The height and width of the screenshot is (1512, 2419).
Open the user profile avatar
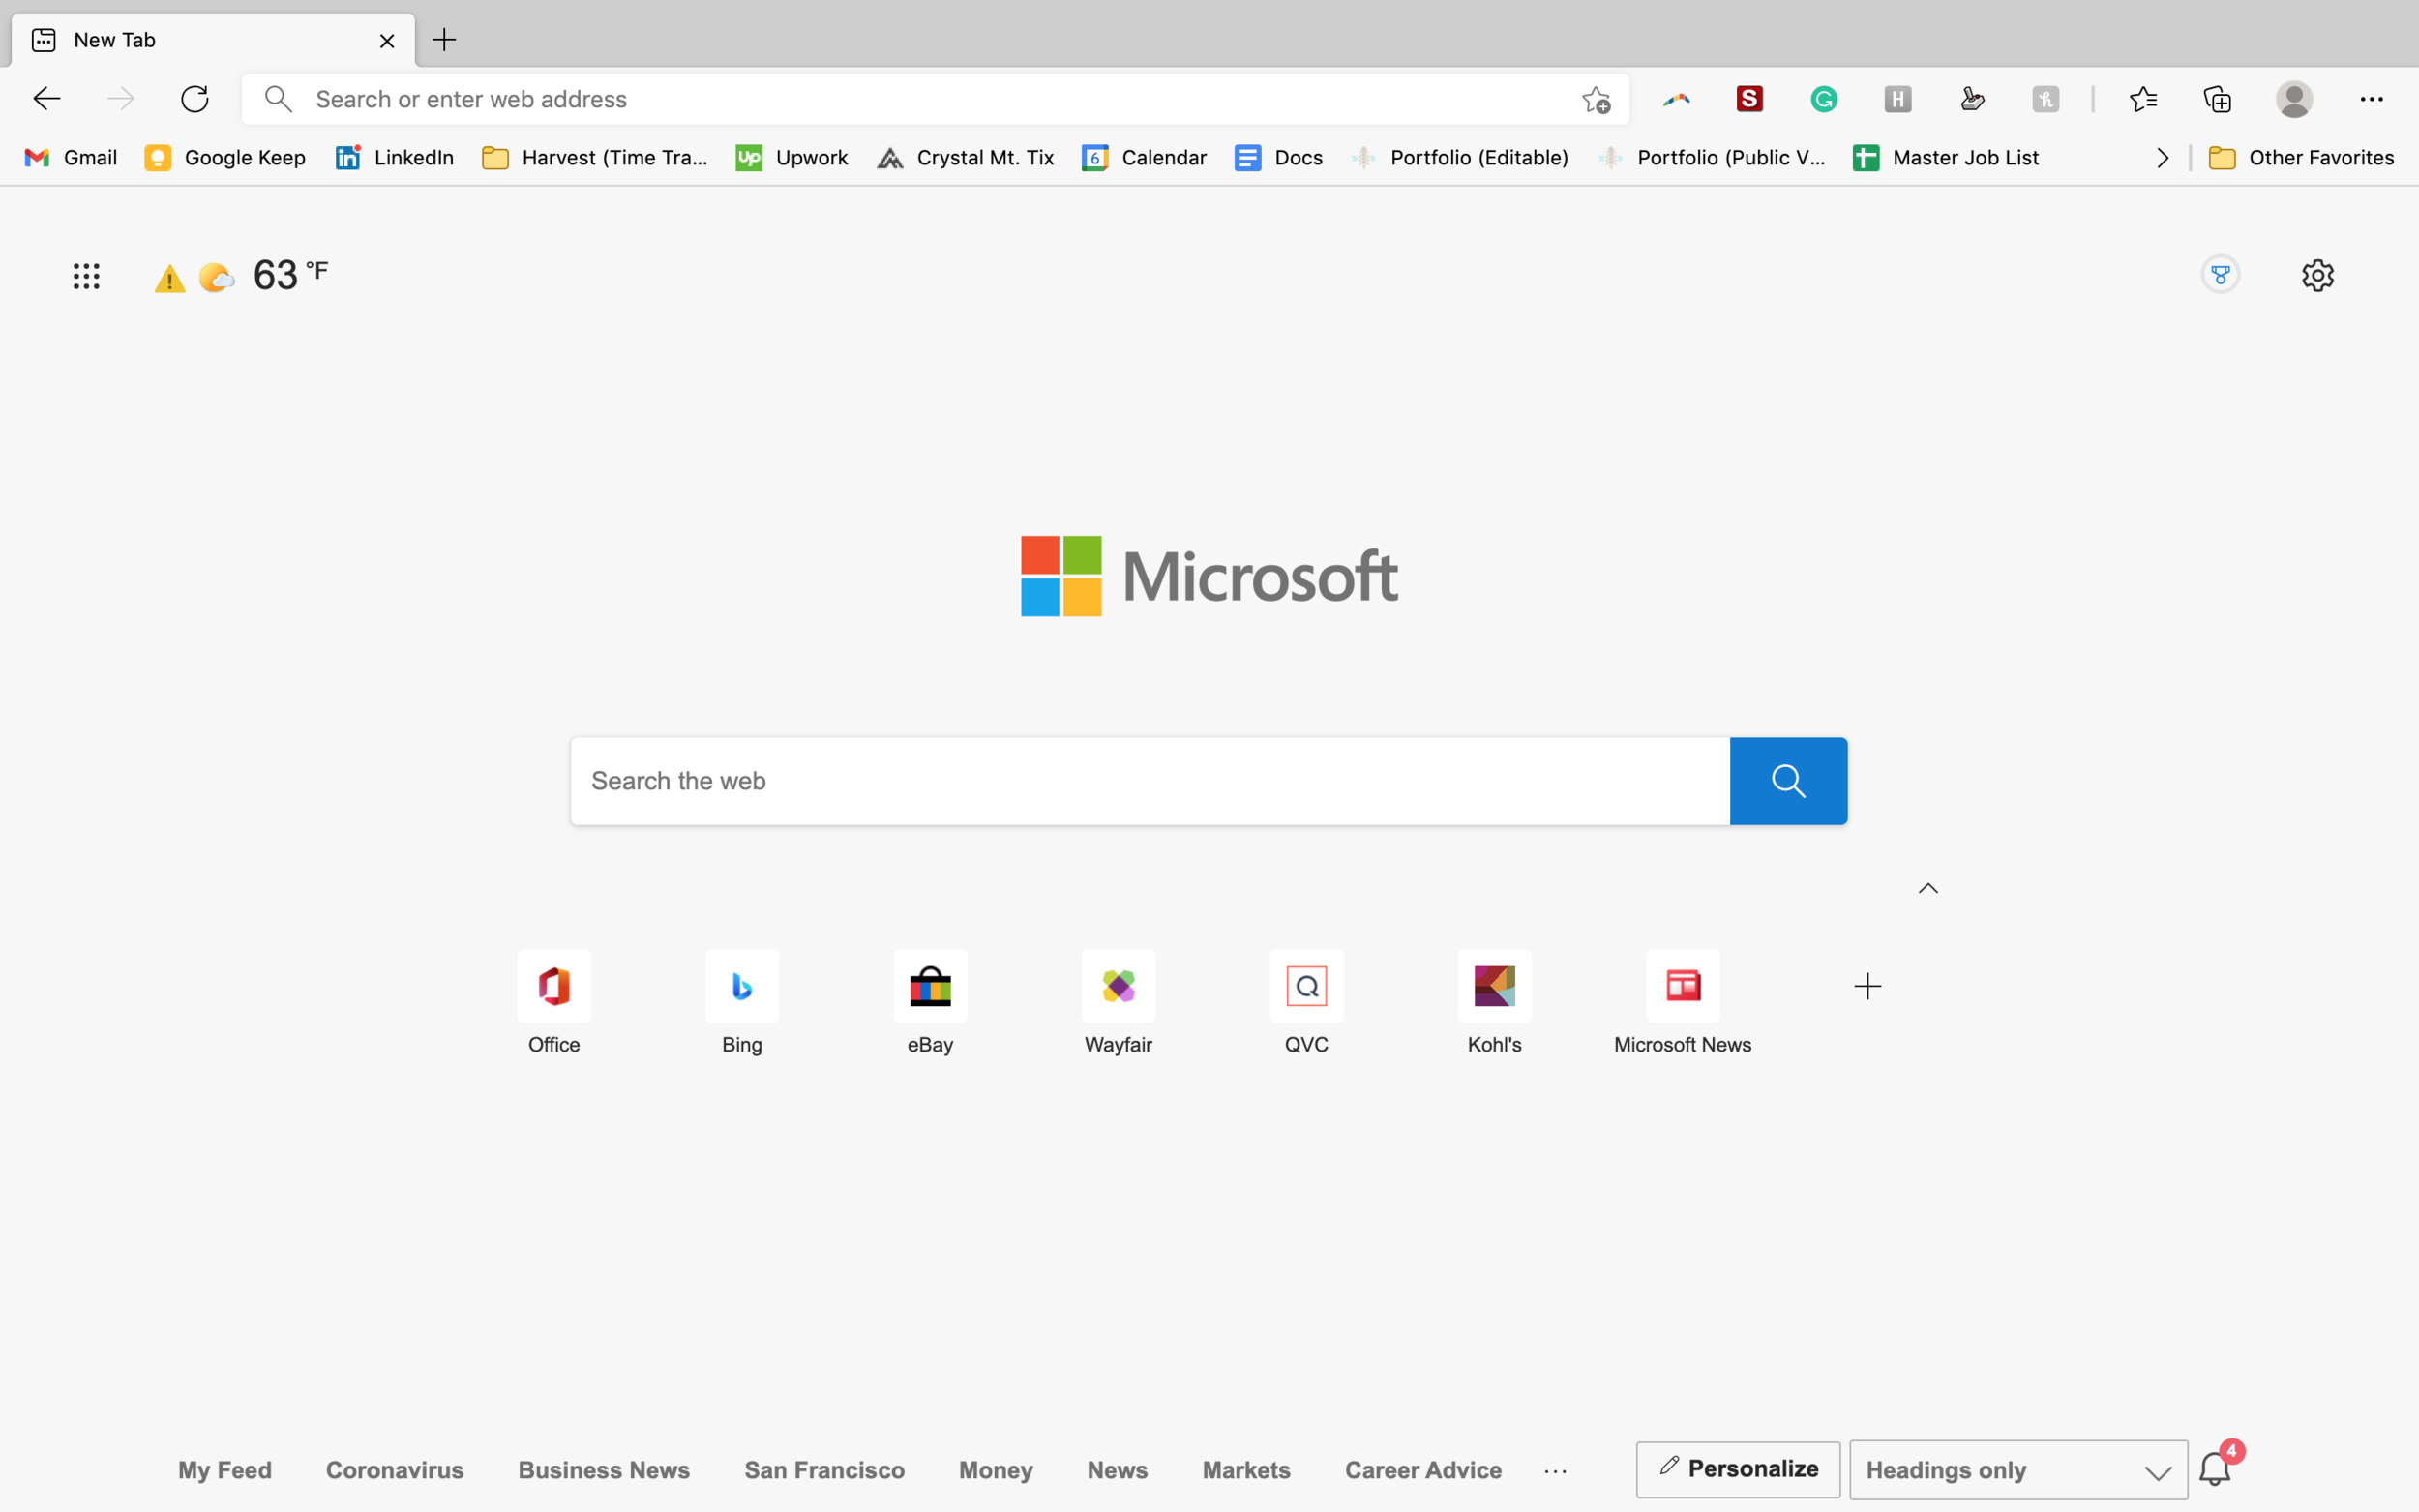click(x=2294, y=99)
